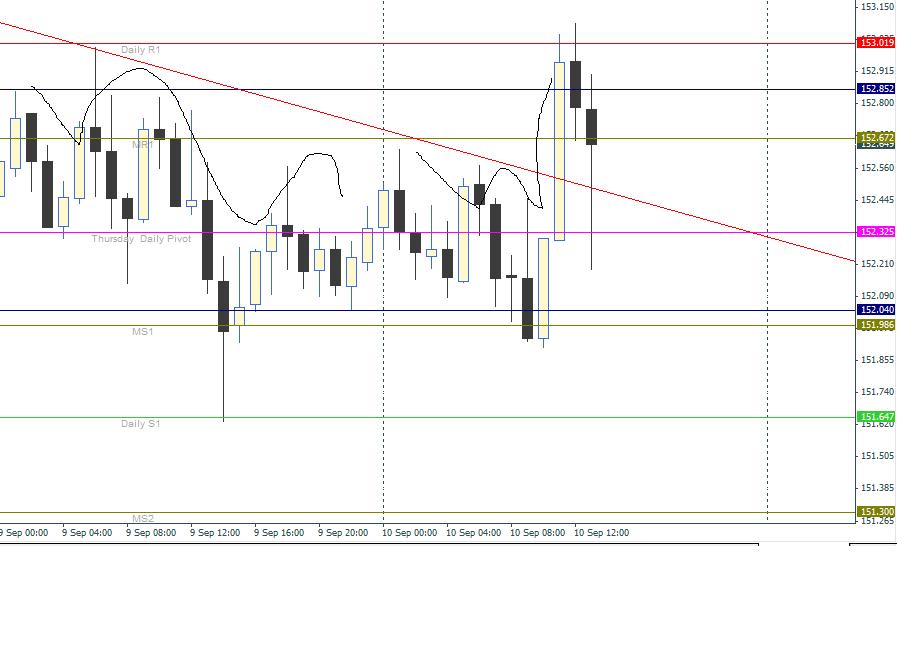Select the olive 151.300 price tag
The image size is (897, 645).
[876, 511]
